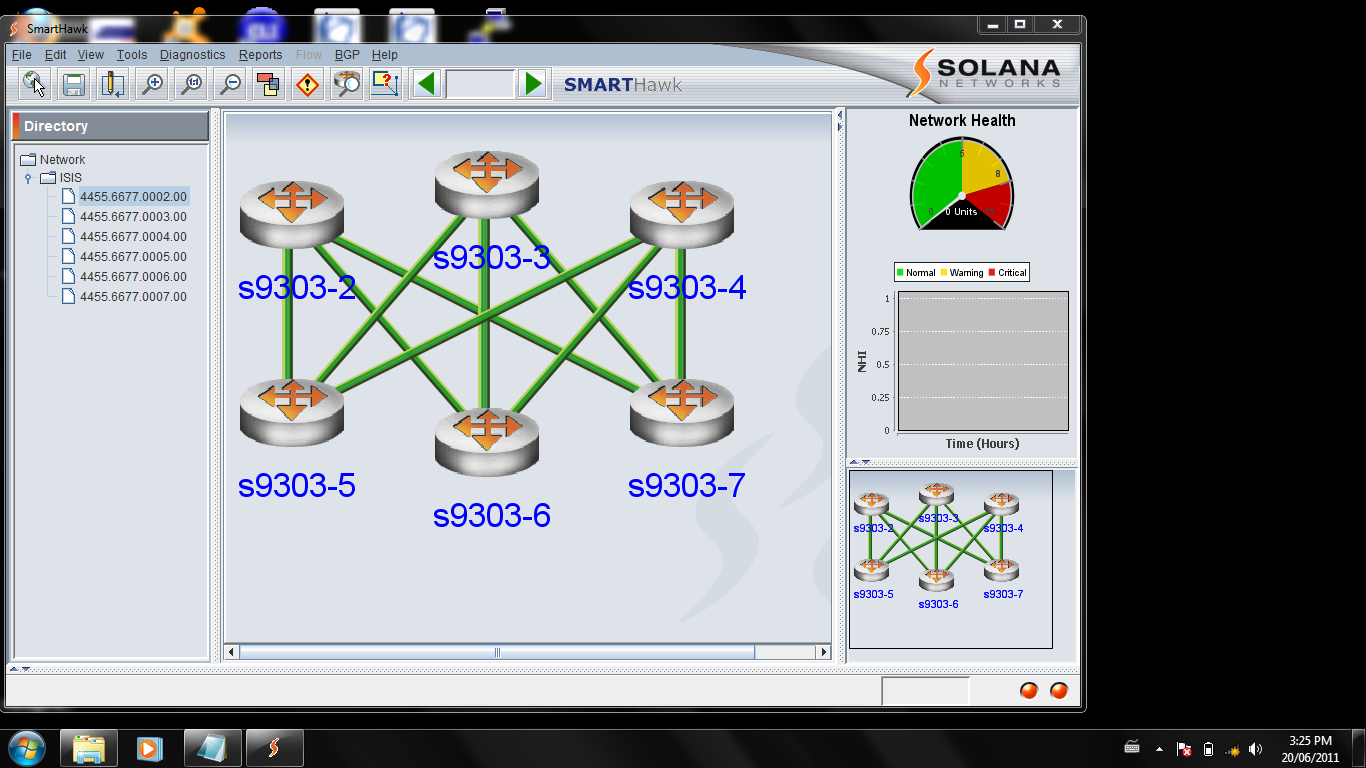
Task: Click the overlapping rectangles layout icon
Action: click(268, 84)
